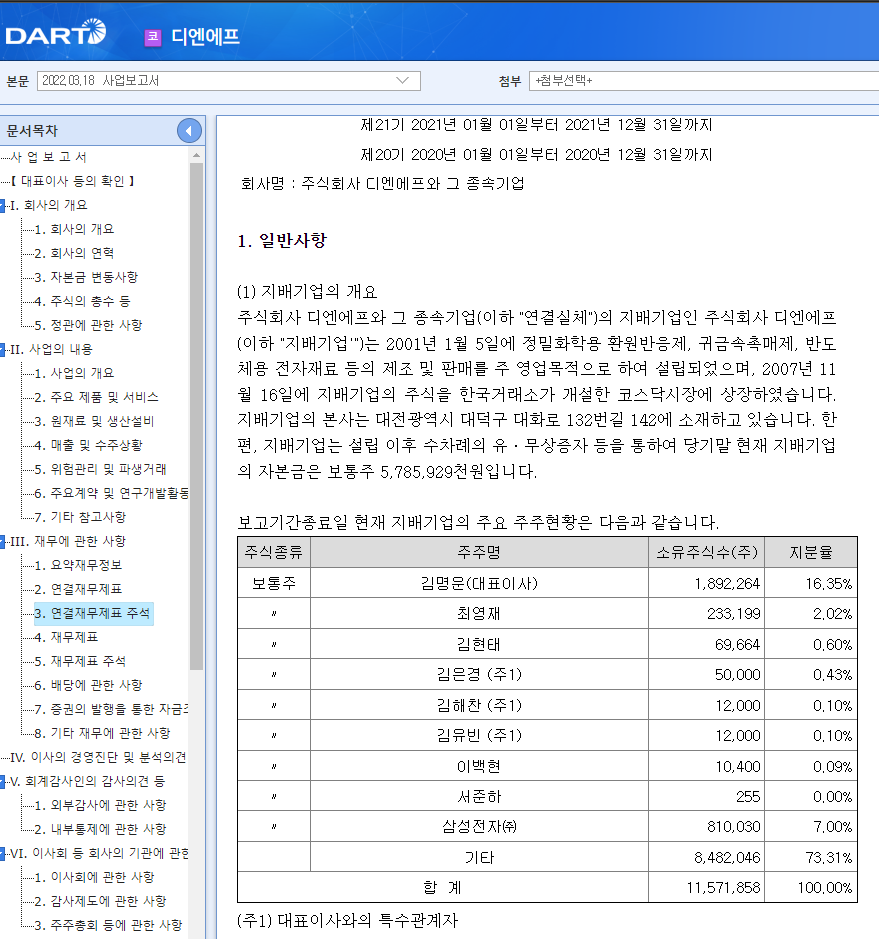Image resolution: width=879 pixels, height=939 pixels.
Task: Open the +첨부선택+ attachment dropdown
Action: (x=700, y=81)
